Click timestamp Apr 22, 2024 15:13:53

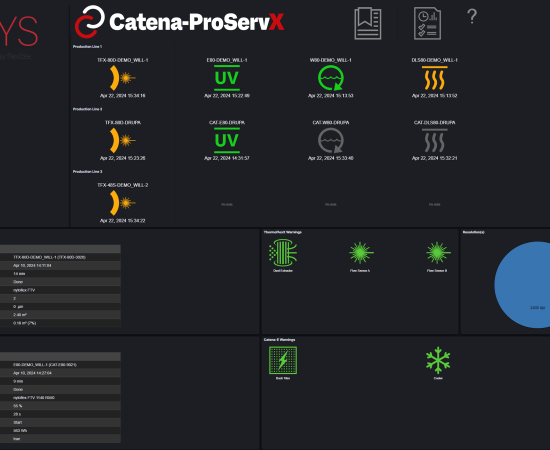[330, 95]
